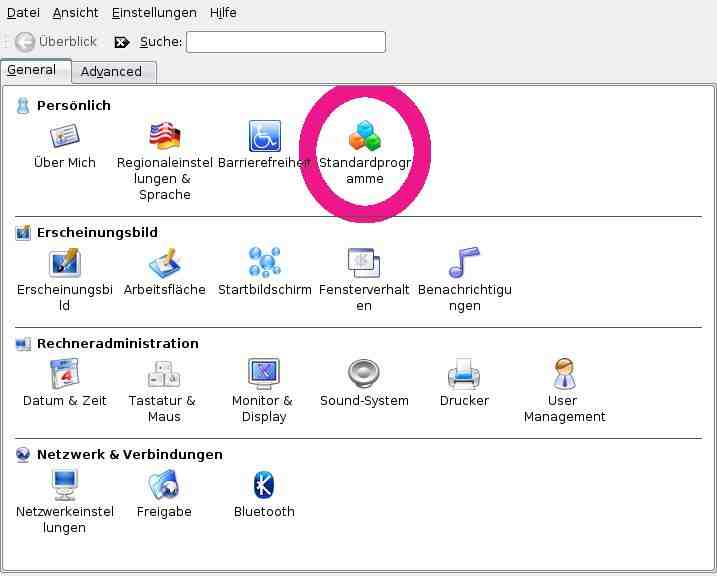This screenshot has height=576, width=717.
Task: Open the Sound-System speaker icon
Action: 364,374
